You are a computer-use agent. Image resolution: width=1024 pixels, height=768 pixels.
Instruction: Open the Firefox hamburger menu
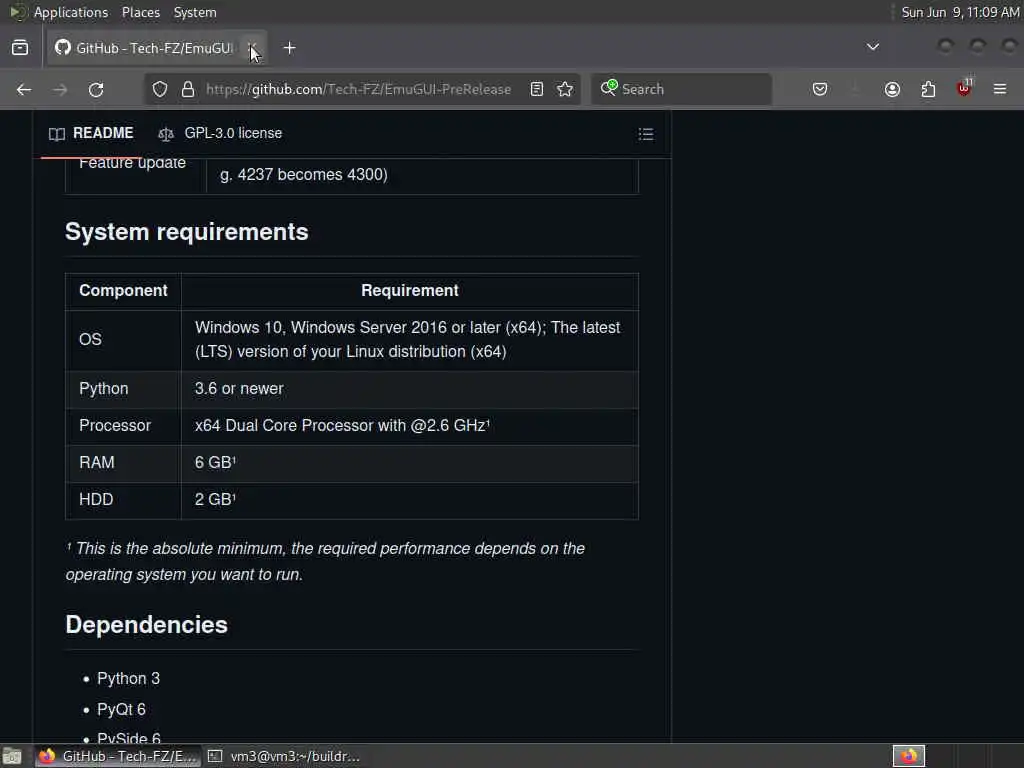coord(1000,89)
